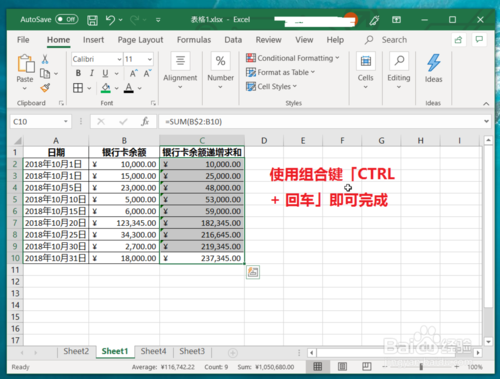This screenshot has width=500, height=379.
Task: Open the Editing group button
Action: (x=399, y=71)
